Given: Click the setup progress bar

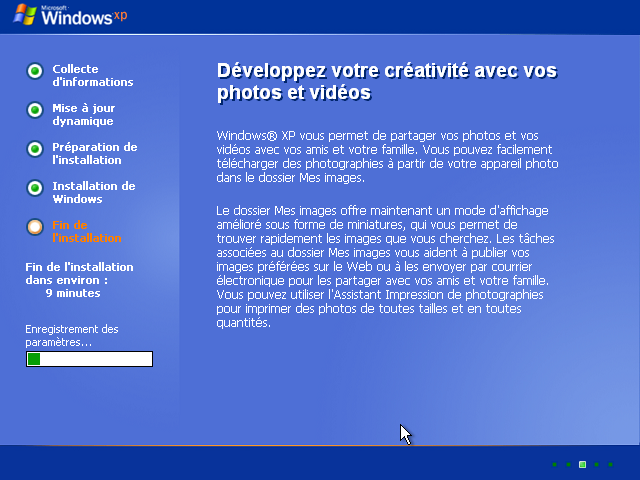Looking at the screenshot, I should click(x=90, y=359).
